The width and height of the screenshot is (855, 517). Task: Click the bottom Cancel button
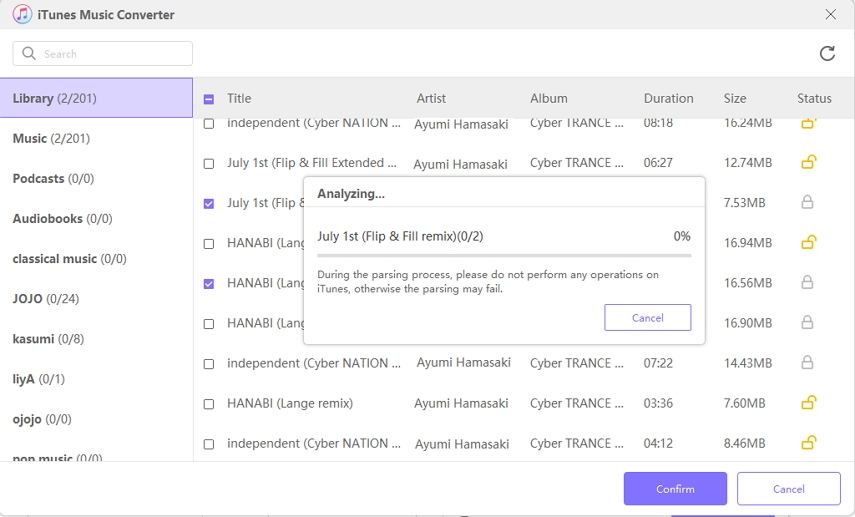point(788,489)
